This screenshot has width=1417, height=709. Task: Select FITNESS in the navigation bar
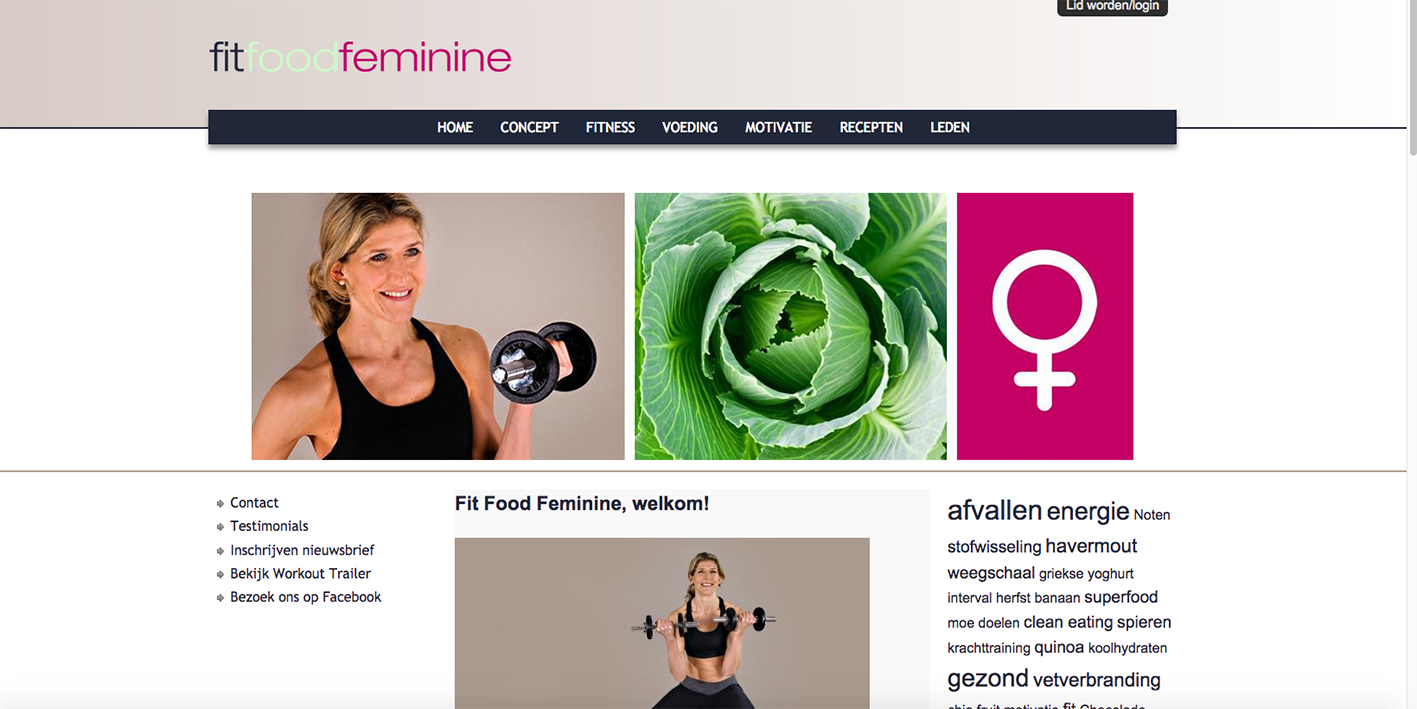click(x=610, y=127)
